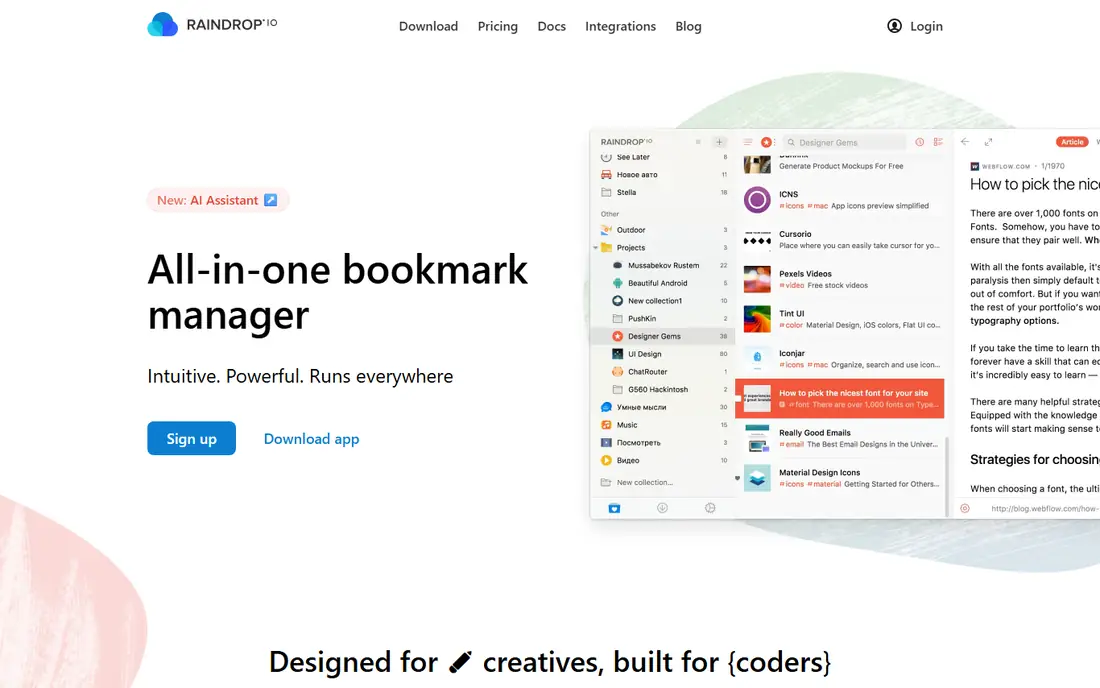Click the Android icon of Beautiful Android
1100x688 pixels.
click(x=617, y=283)
